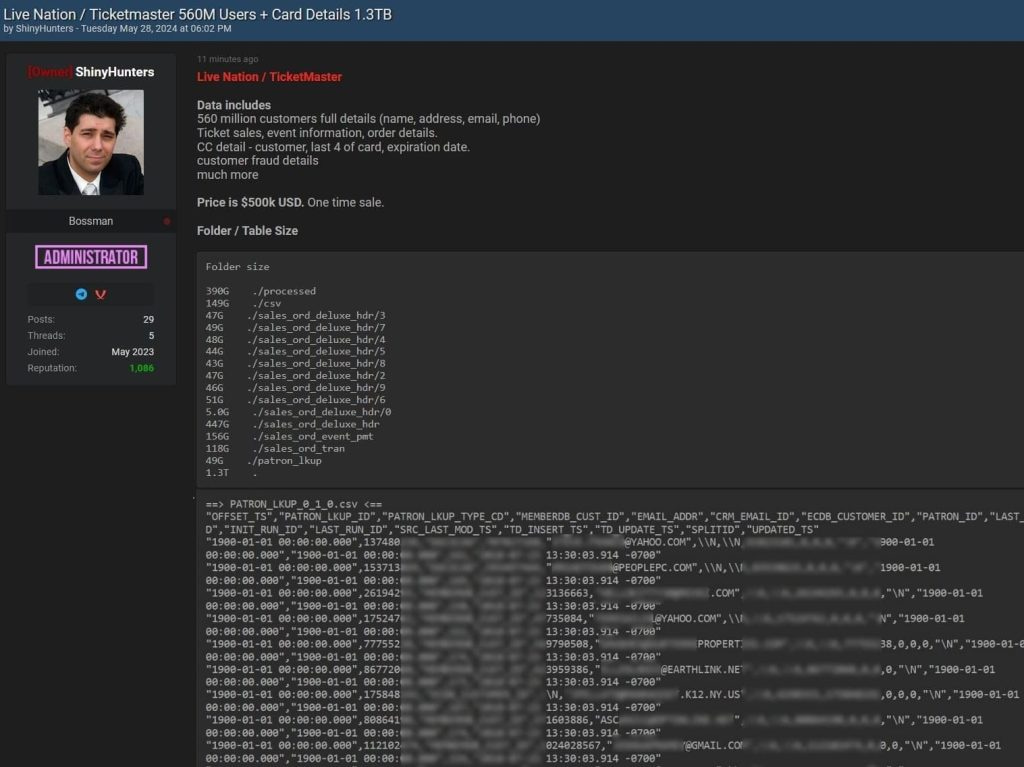Open the Telegram contact icon in profile sidebar
The height and width of the screenshot is (767, 1024).
click(x=81, y=294)
